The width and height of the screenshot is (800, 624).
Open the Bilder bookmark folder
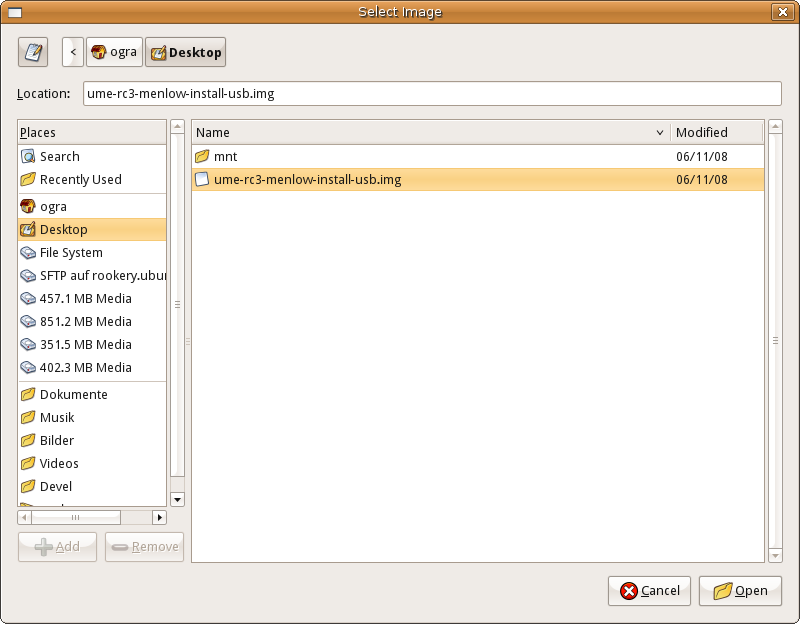pyautogui.click(x=57, y=441)
